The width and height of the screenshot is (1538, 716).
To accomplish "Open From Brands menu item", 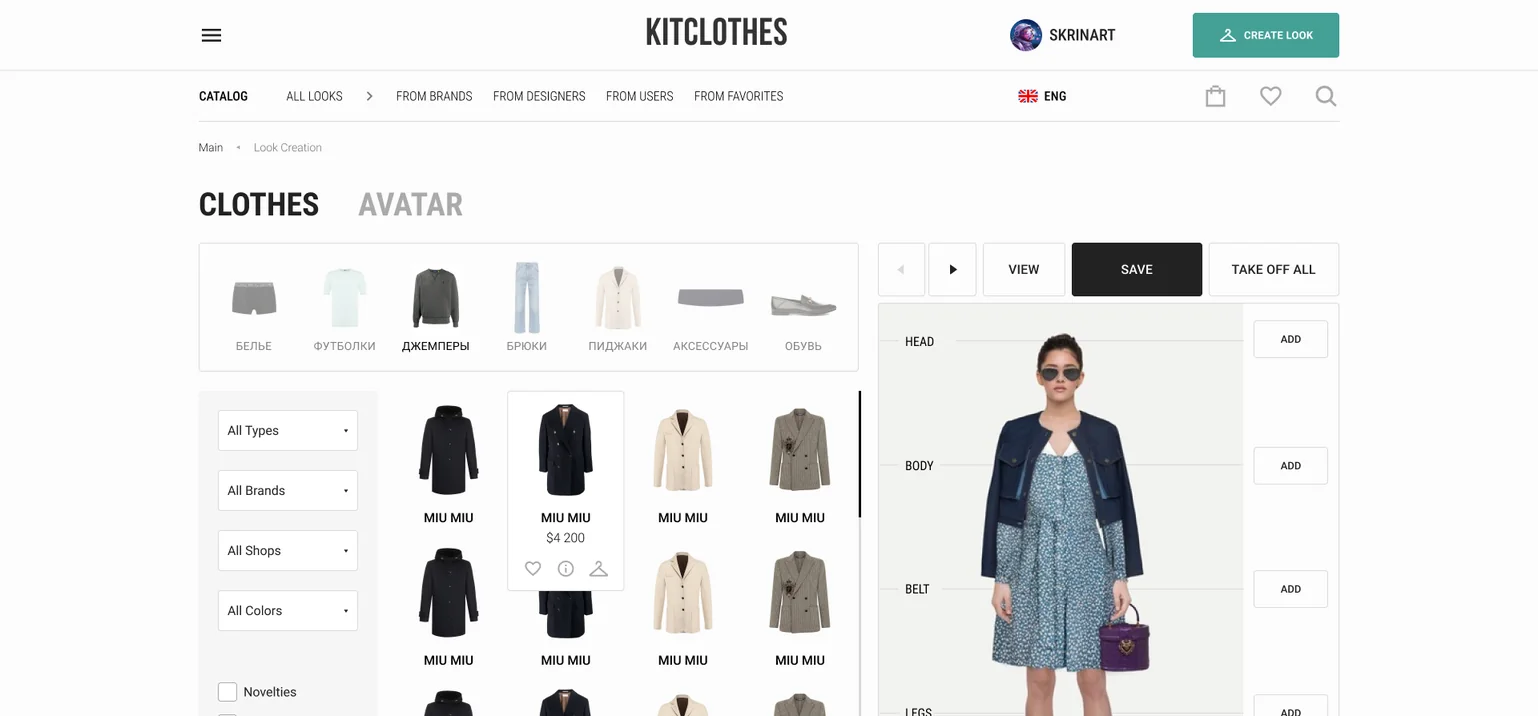I will tap(434, 96).
